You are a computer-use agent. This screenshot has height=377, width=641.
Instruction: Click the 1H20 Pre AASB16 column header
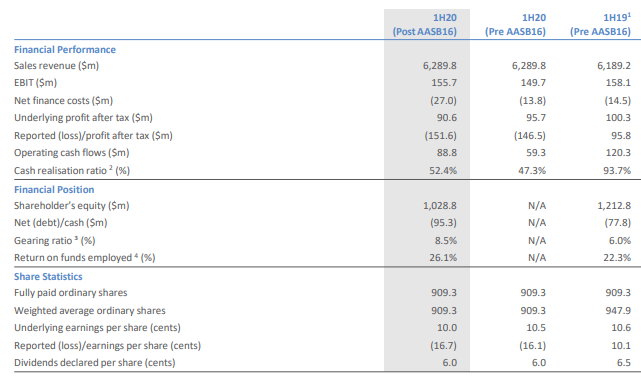point(515,25)
